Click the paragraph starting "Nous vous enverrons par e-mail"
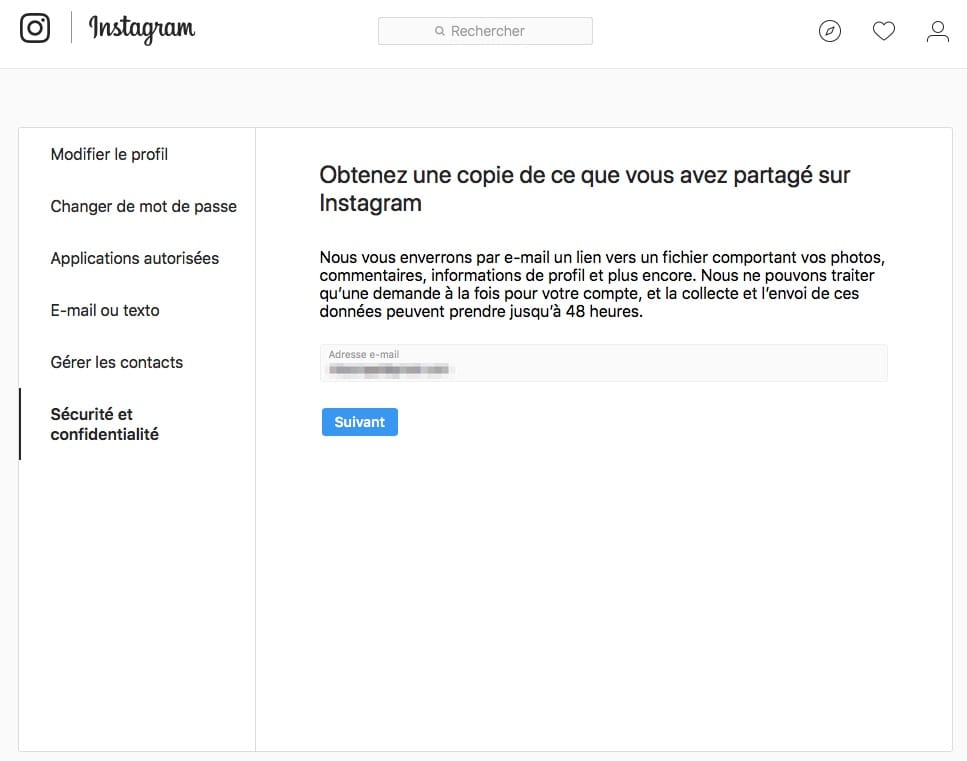Viewport: 967px width, 761px height. (x=603, y=284)
